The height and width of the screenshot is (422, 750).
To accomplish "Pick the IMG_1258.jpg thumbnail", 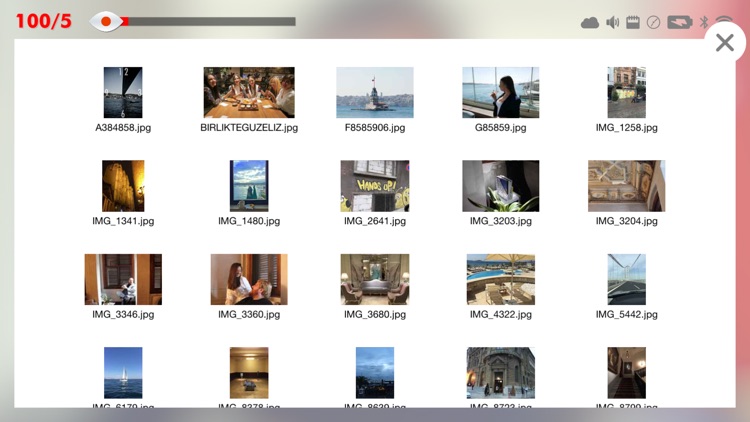I will [x=627, y=93].
